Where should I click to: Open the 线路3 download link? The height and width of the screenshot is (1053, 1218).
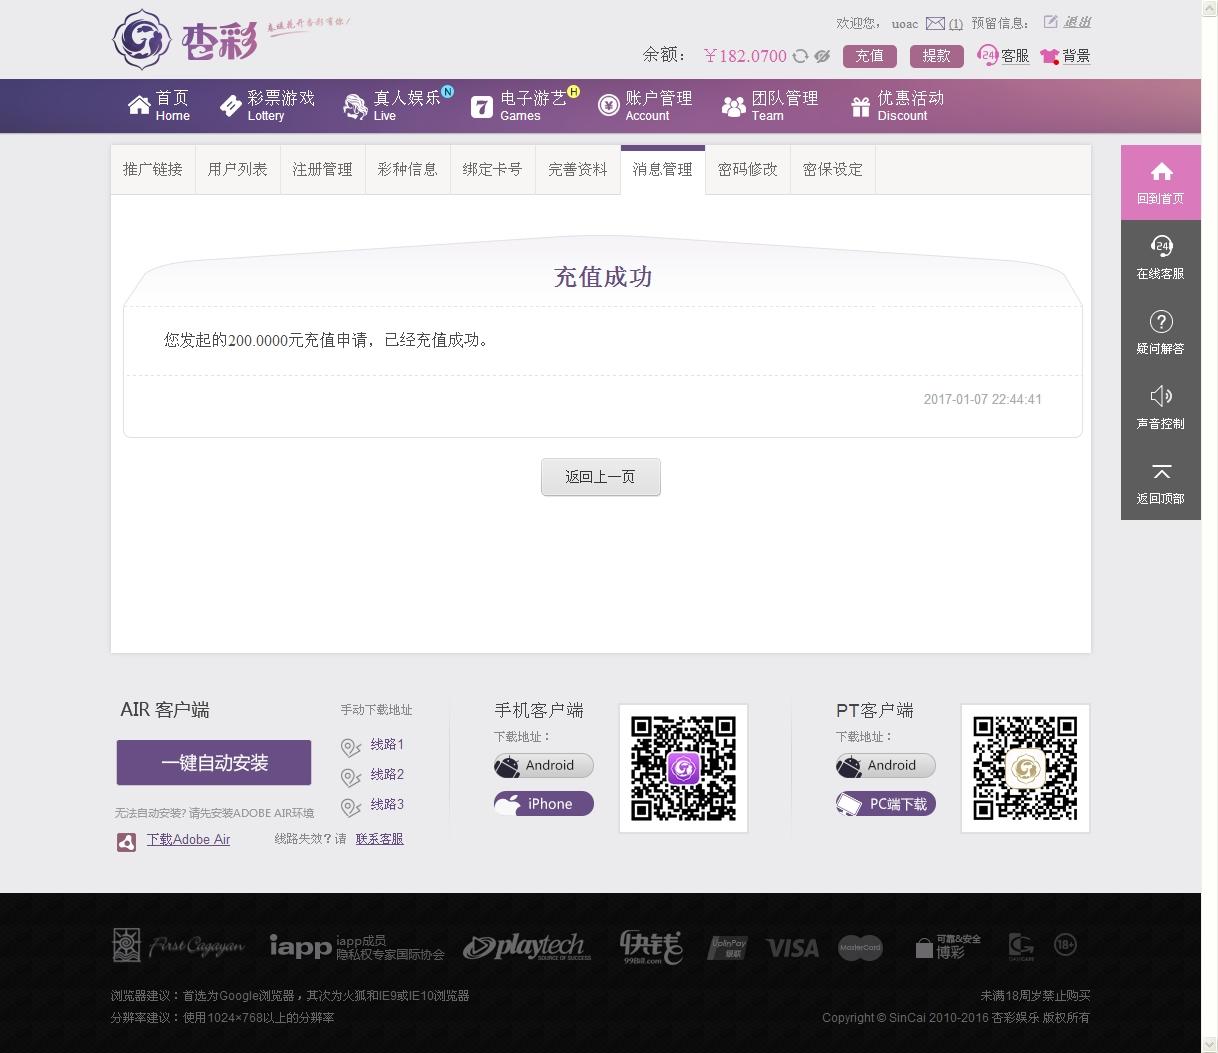click(x=387, y=804)
